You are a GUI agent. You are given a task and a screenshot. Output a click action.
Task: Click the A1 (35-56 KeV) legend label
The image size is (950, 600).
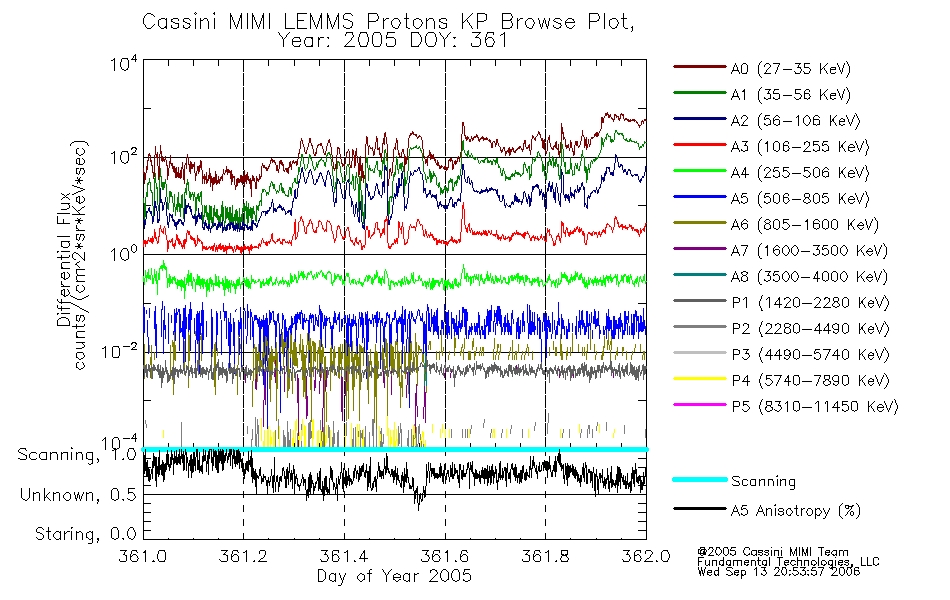pos(790,95)
